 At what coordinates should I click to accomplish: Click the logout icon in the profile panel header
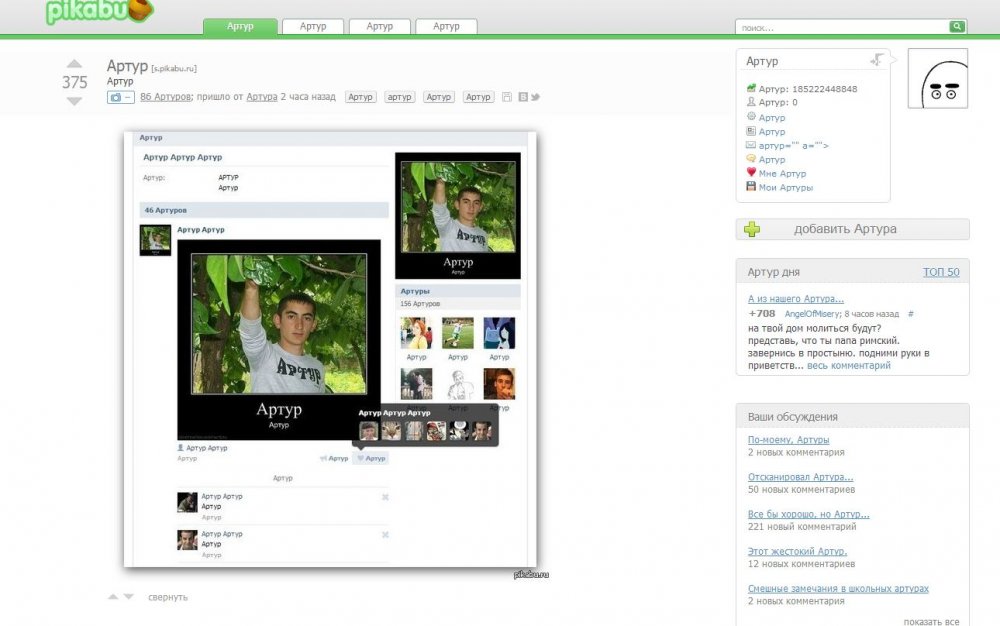877,61
